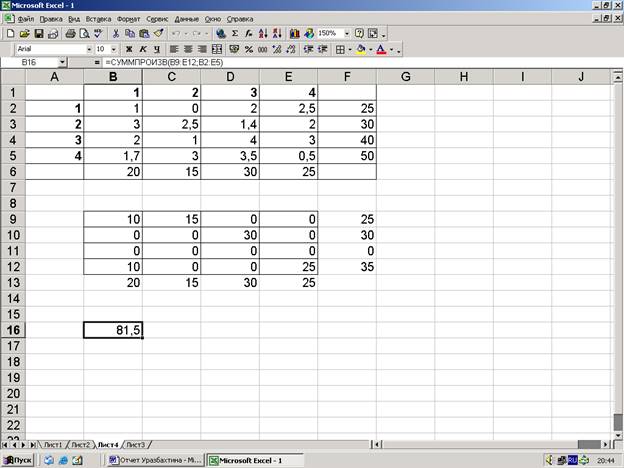This screenshot has height=468, width=624.
Task: Open the Правка menu
Action: tap(51, 19)
